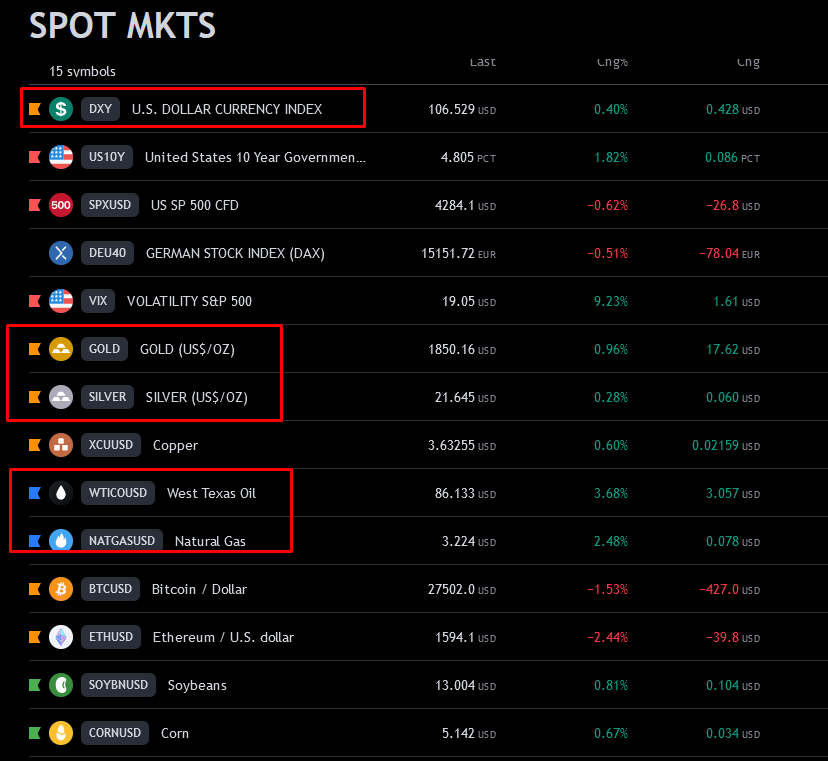Click the oil drop WTICOUSD icon

[61, 493]
